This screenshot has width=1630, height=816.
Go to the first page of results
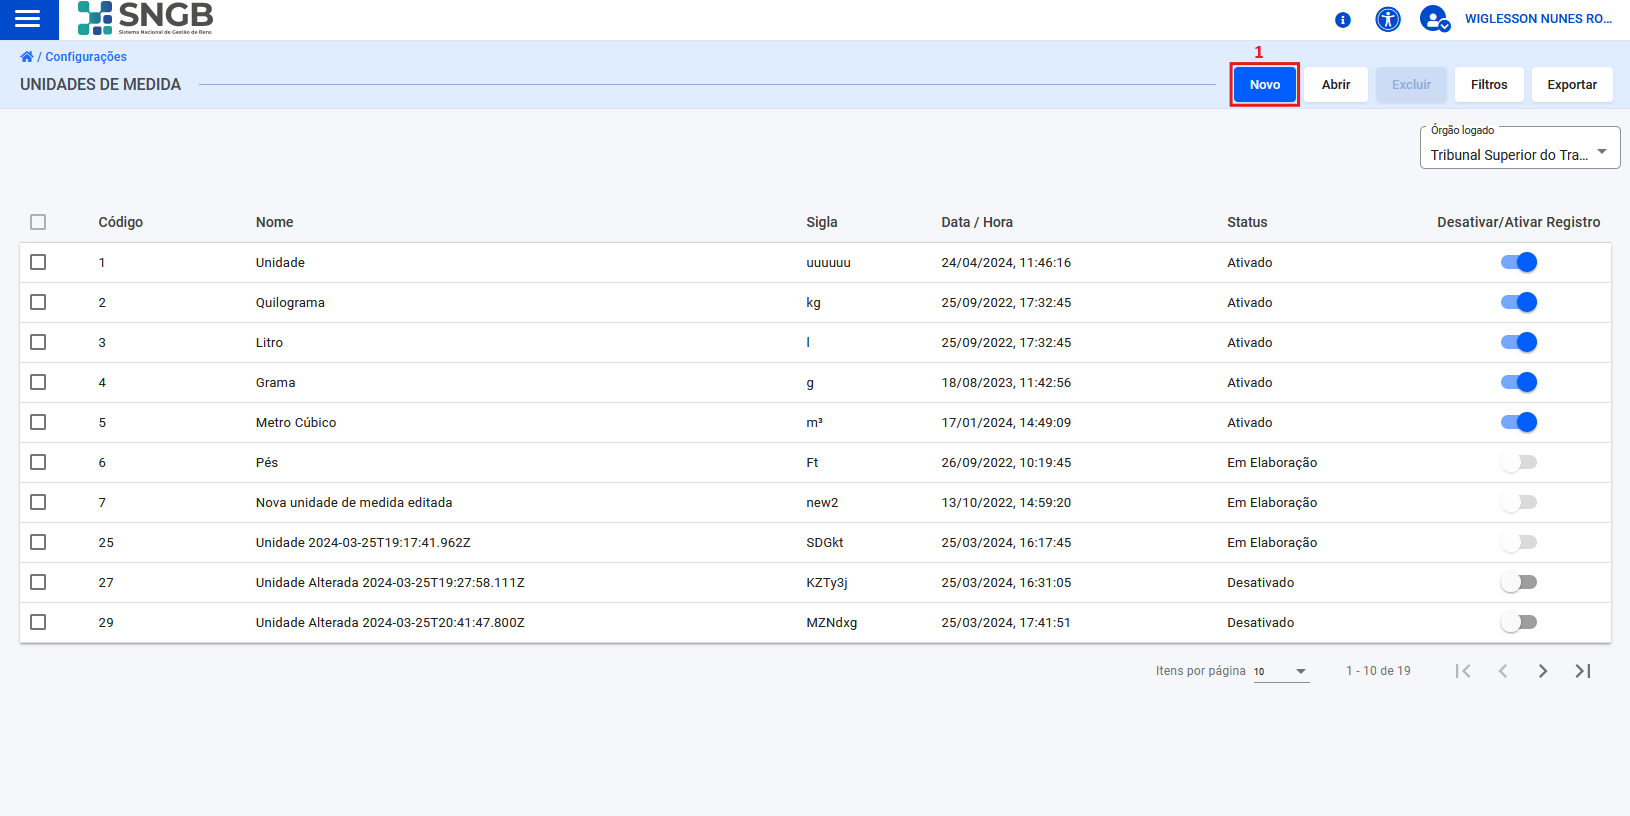tap(1463, 671)
